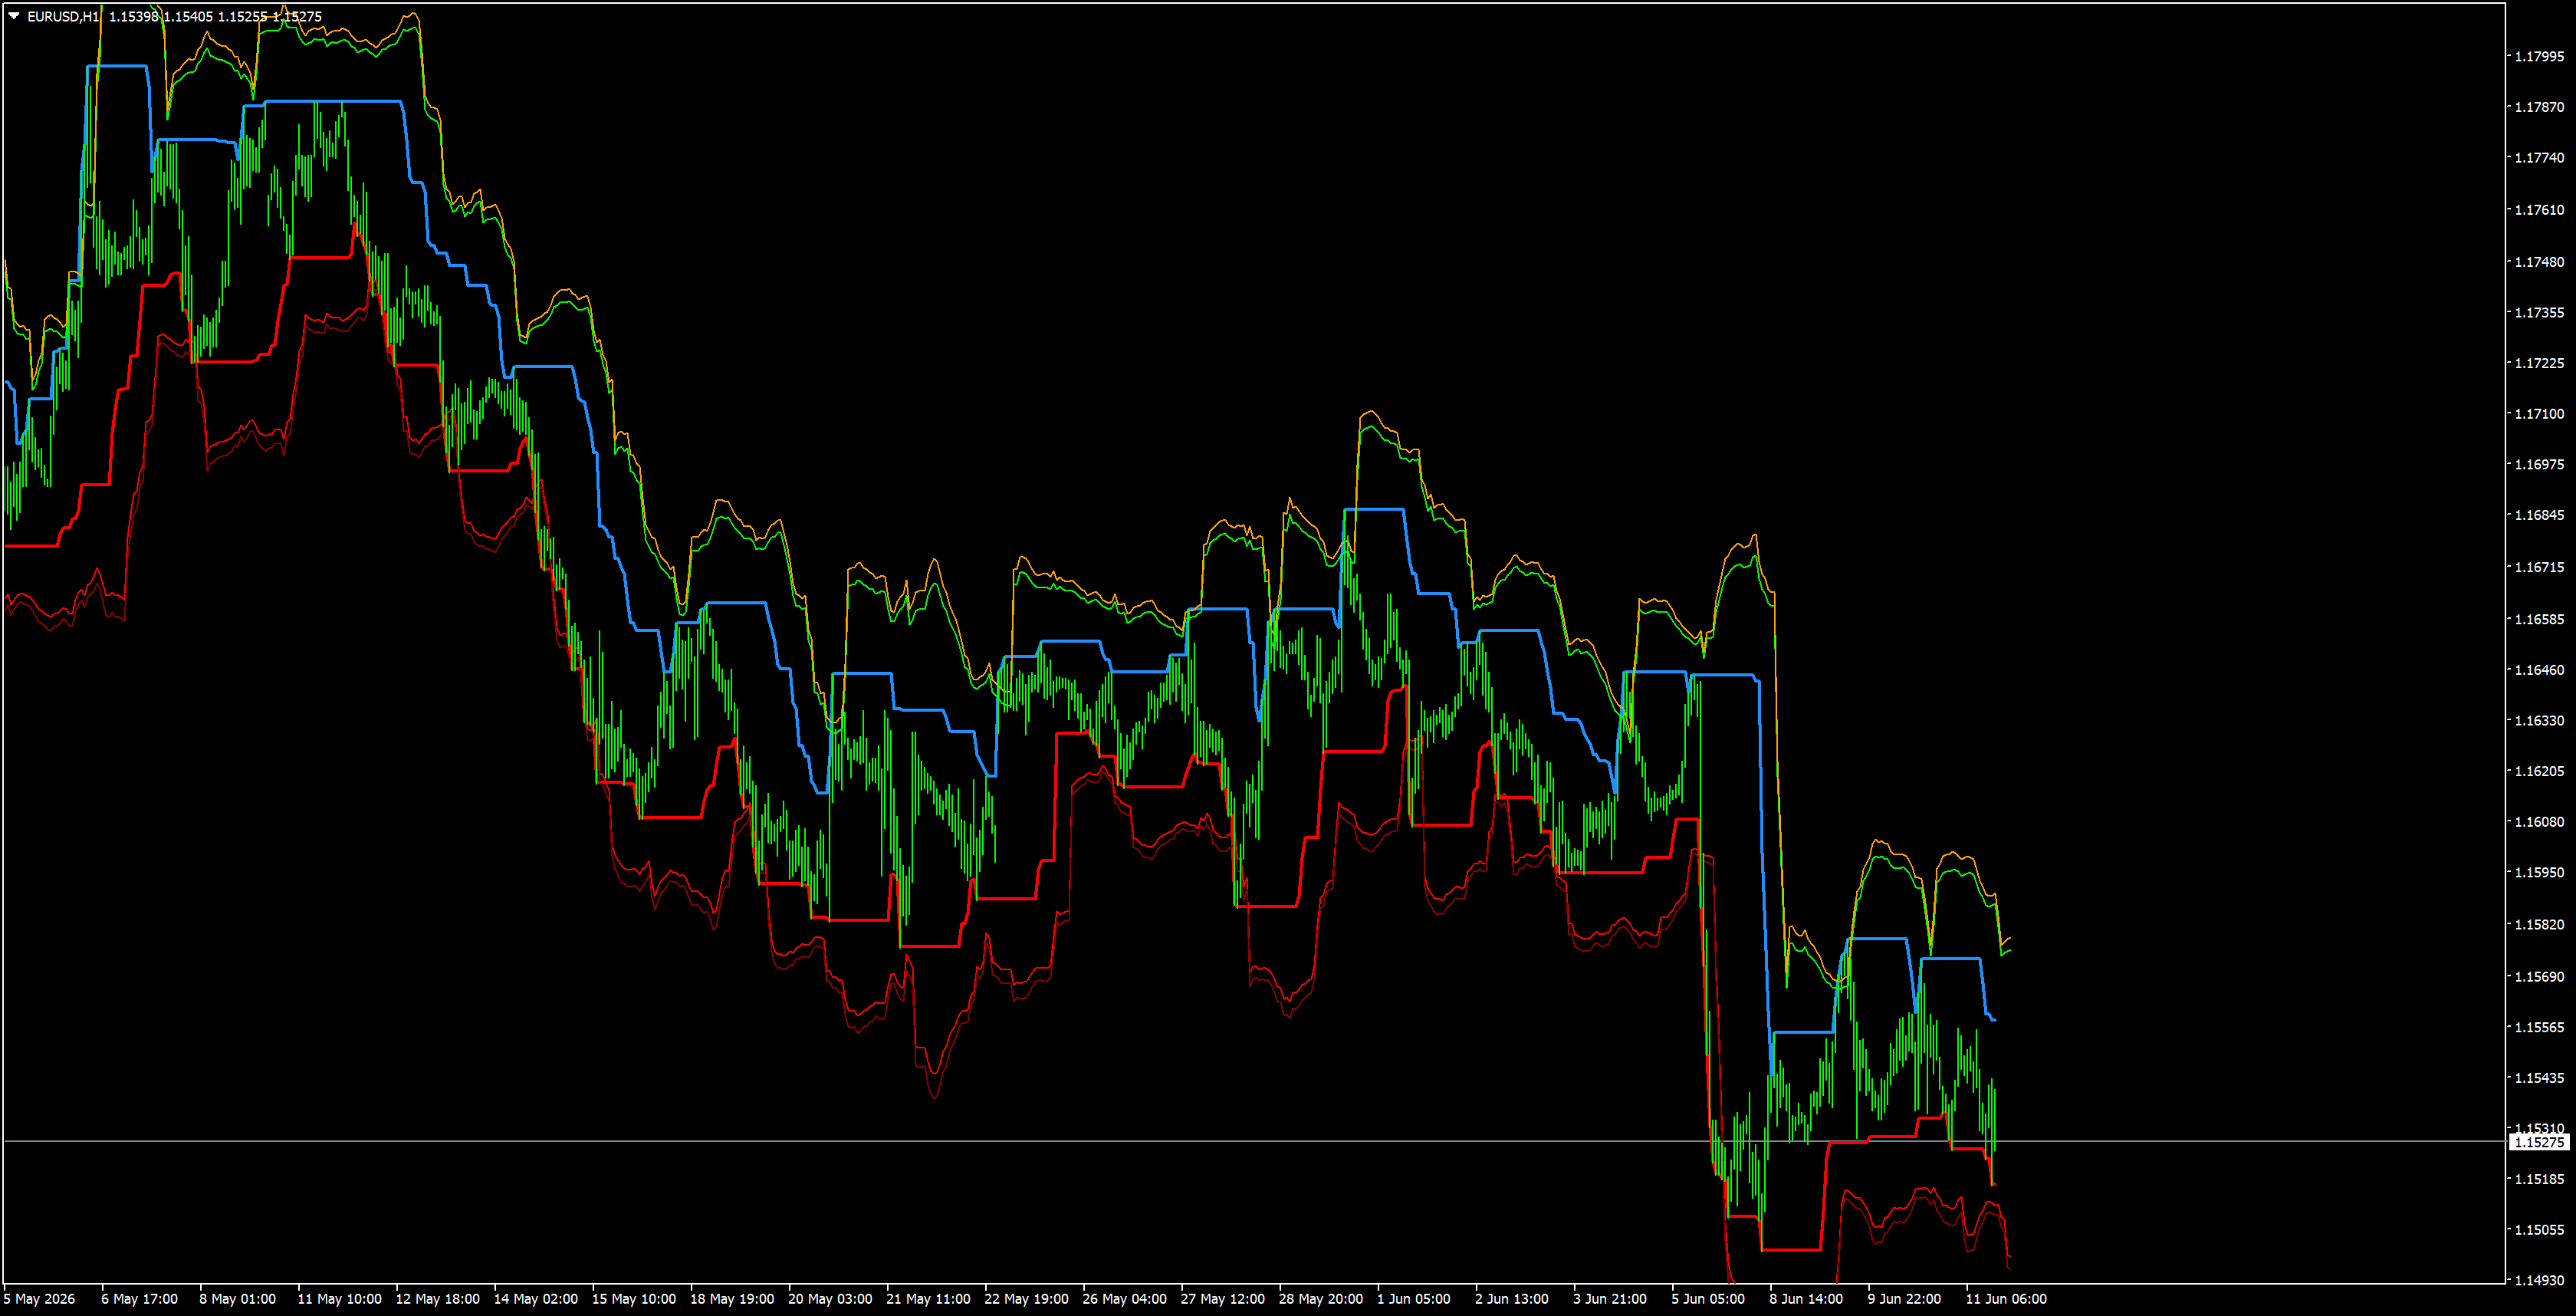Click the 8 Jun 14:00 time label
This screenshot has height=1316, width=2576.
(1806, 1299)
